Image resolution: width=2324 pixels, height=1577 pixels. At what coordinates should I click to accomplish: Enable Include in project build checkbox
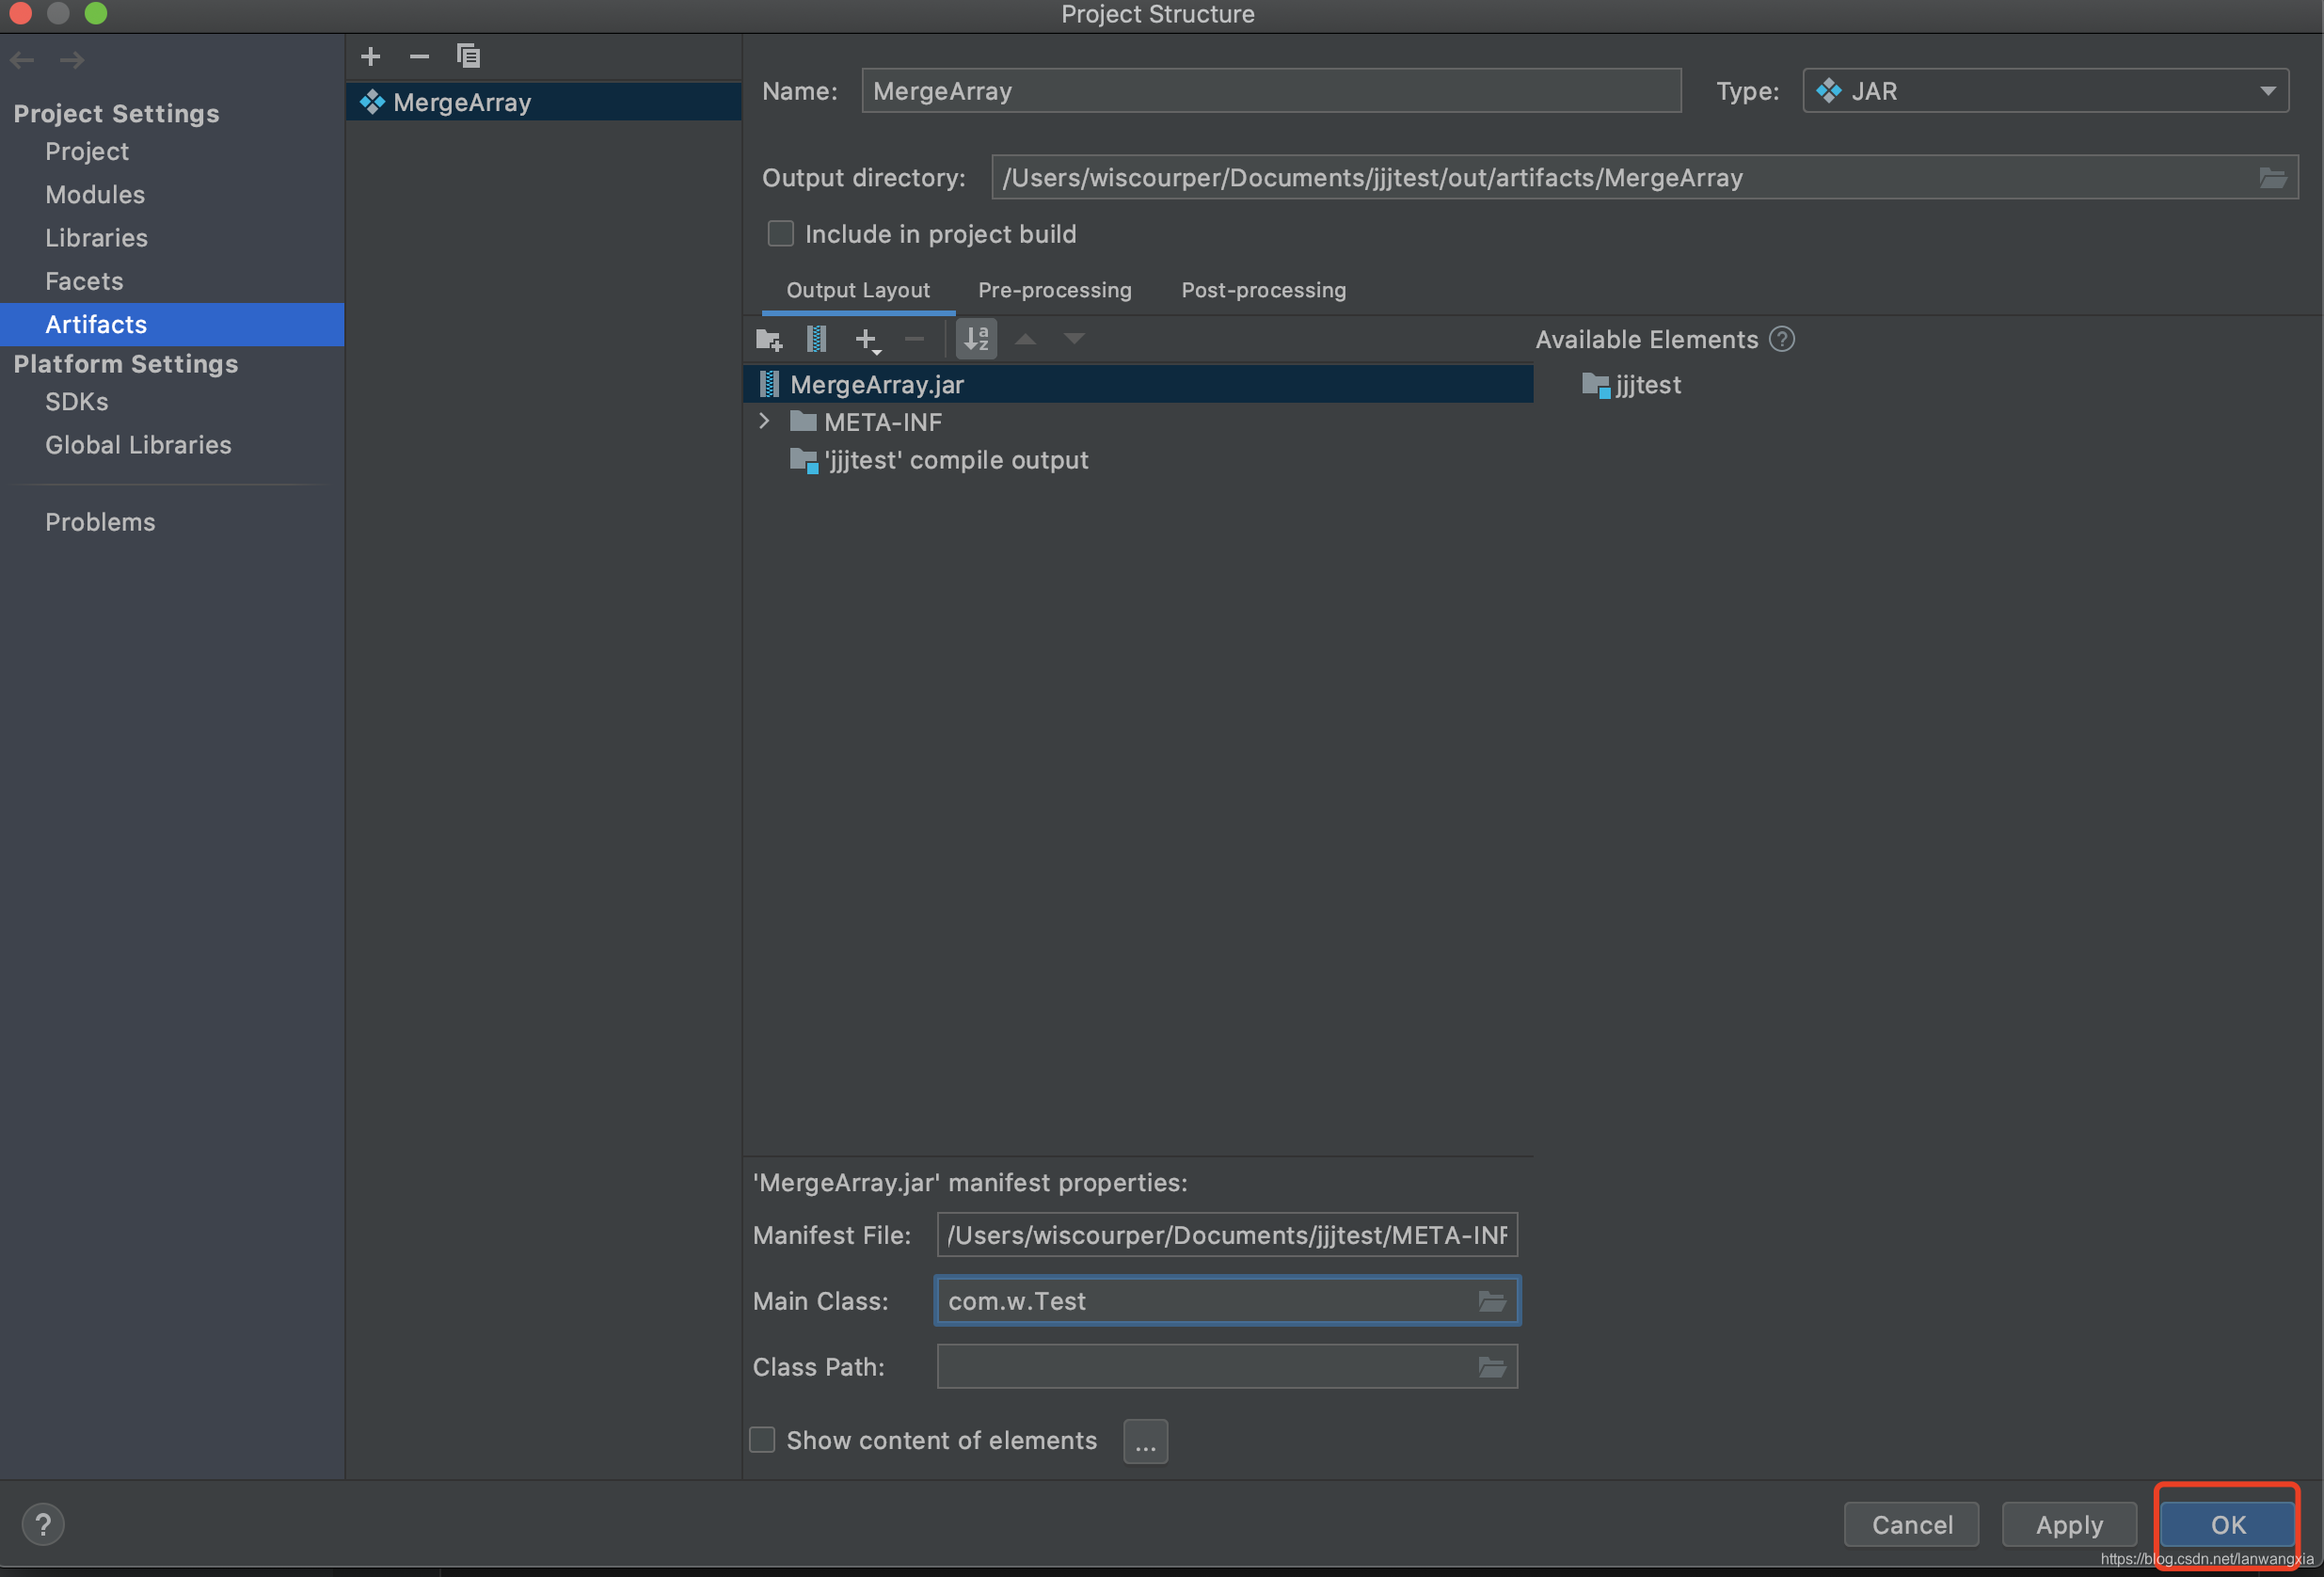[x=780, y=234]
